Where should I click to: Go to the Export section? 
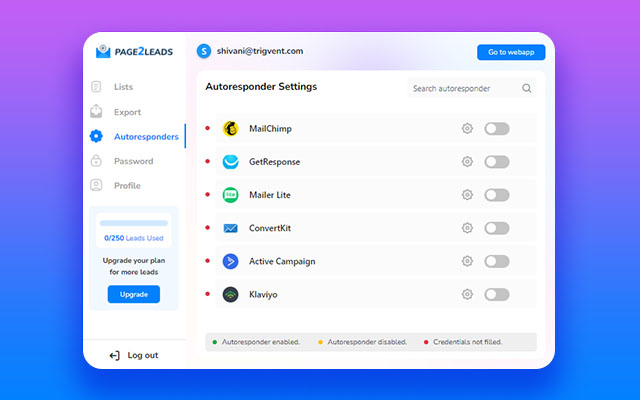(x=126, y=112)
